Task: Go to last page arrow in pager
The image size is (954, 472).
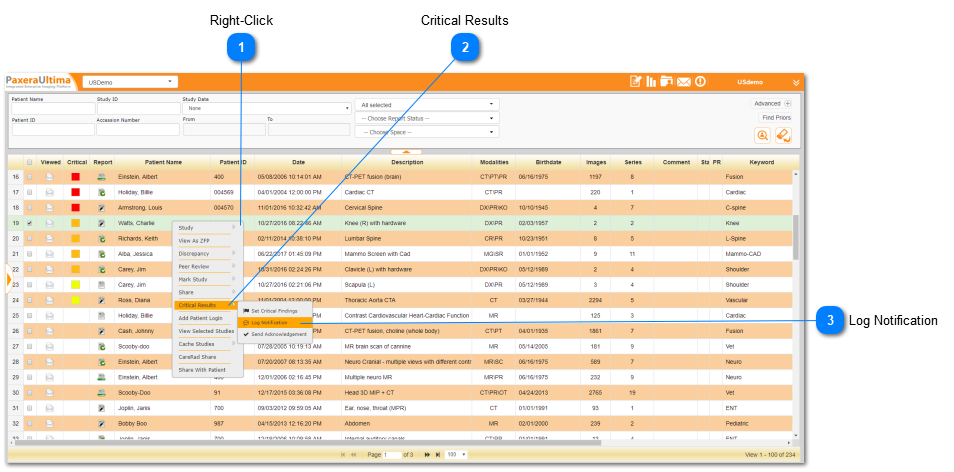Action: pyautogui.click(x=437, y=454)
